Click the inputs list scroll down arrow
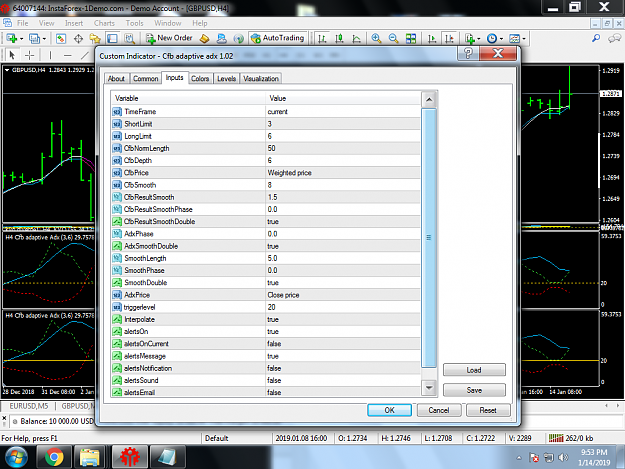 click(x=429, y=387)
